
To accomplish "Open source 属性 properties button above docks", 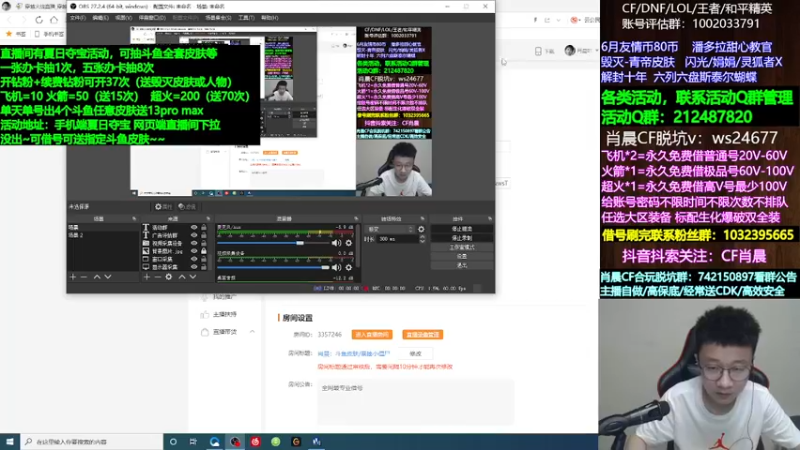I will point(164,207).
